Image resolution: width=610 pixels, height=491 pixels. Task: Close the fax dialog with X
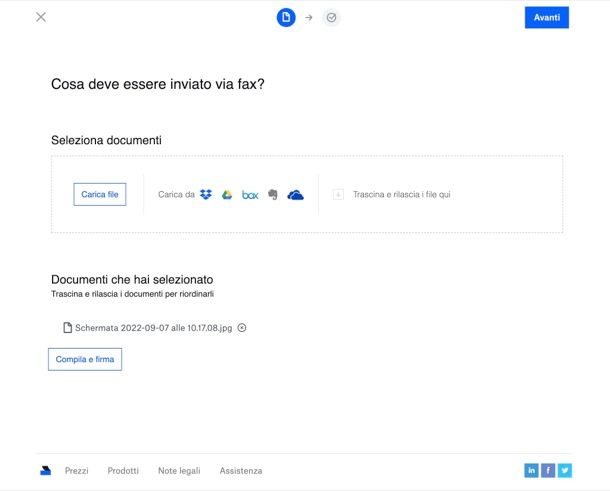pyautogui.click(x=41, y=17)
